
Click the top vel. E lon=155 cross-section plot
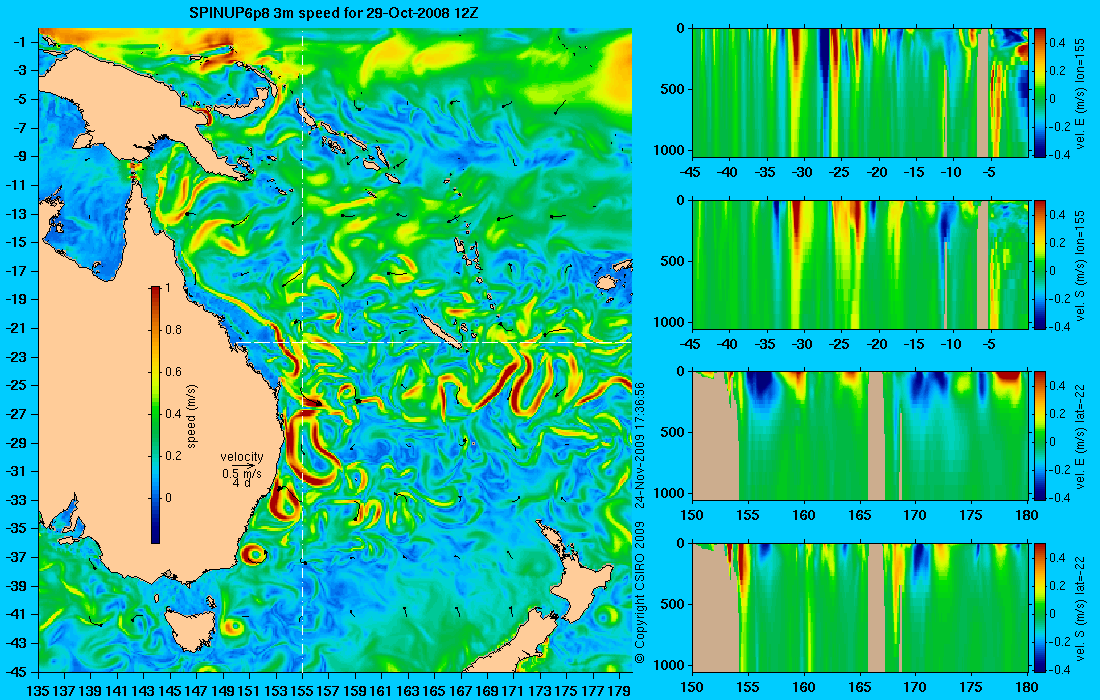coord(860,93)
